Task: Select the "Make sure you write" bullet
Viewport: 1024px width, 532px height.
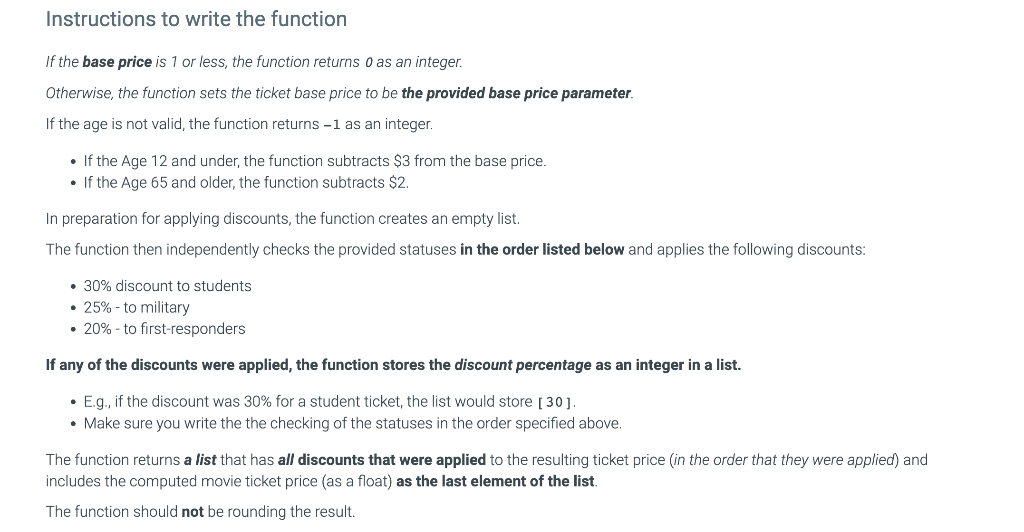Action: click(352, 423)
